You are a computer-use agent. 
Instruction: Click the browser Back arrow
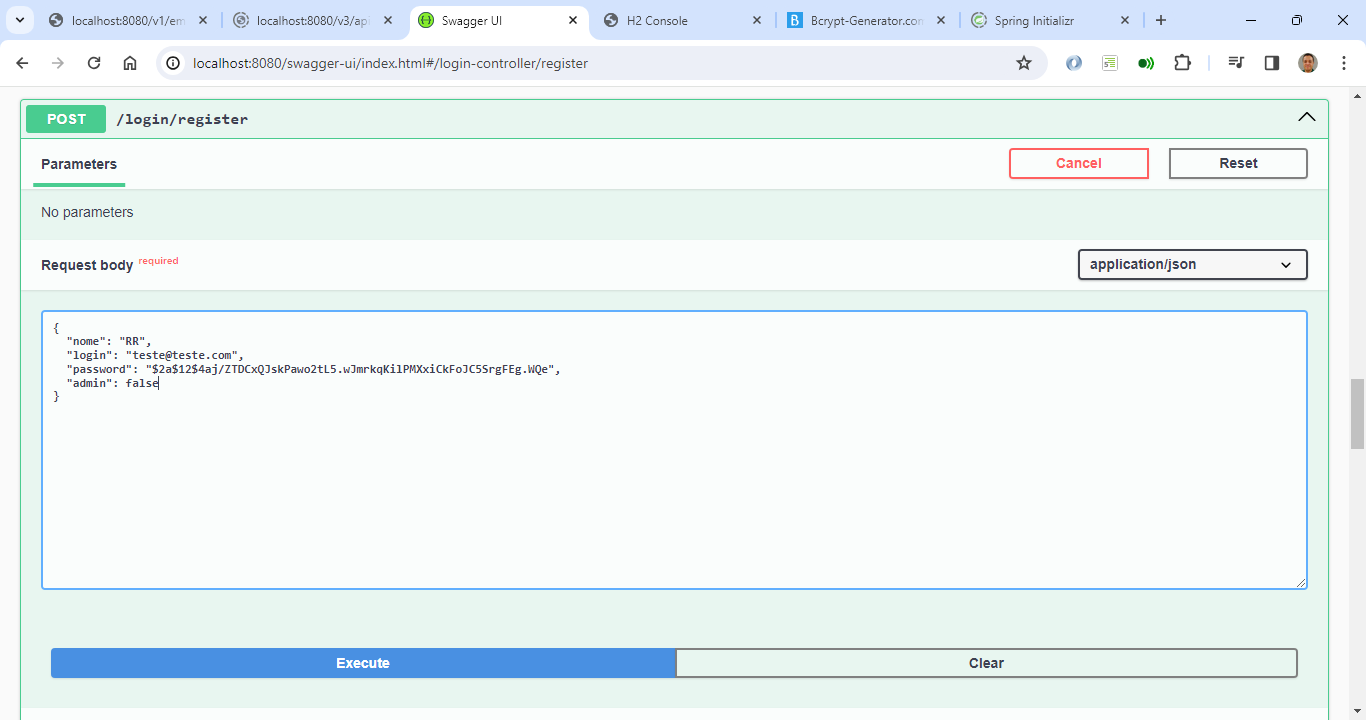[22, 63]
